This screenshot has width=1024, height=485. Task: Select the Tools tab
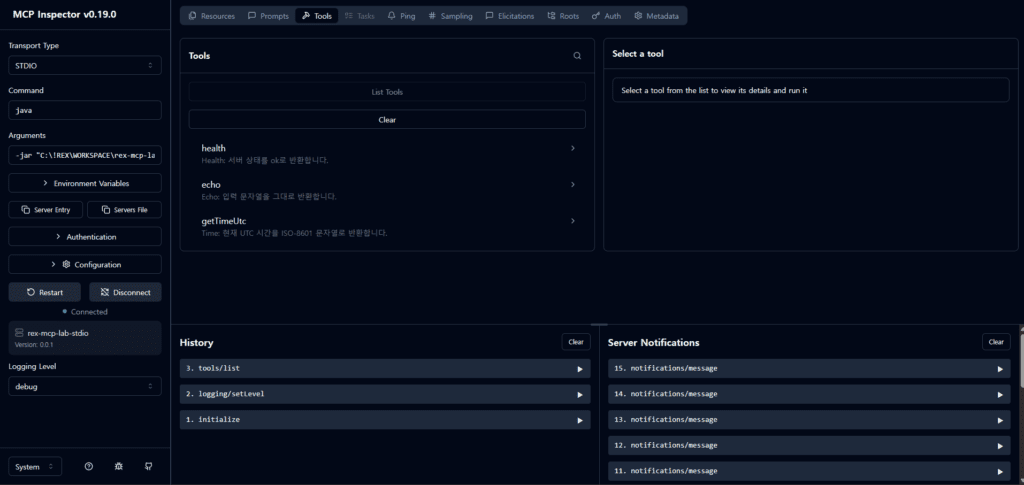[317, 16]
